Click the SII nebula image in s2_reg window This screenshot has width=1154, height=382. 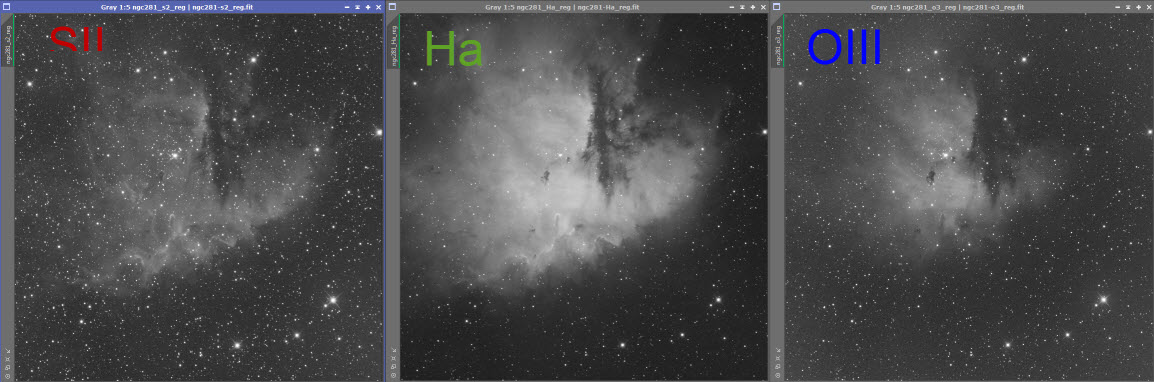pos(199,197)
